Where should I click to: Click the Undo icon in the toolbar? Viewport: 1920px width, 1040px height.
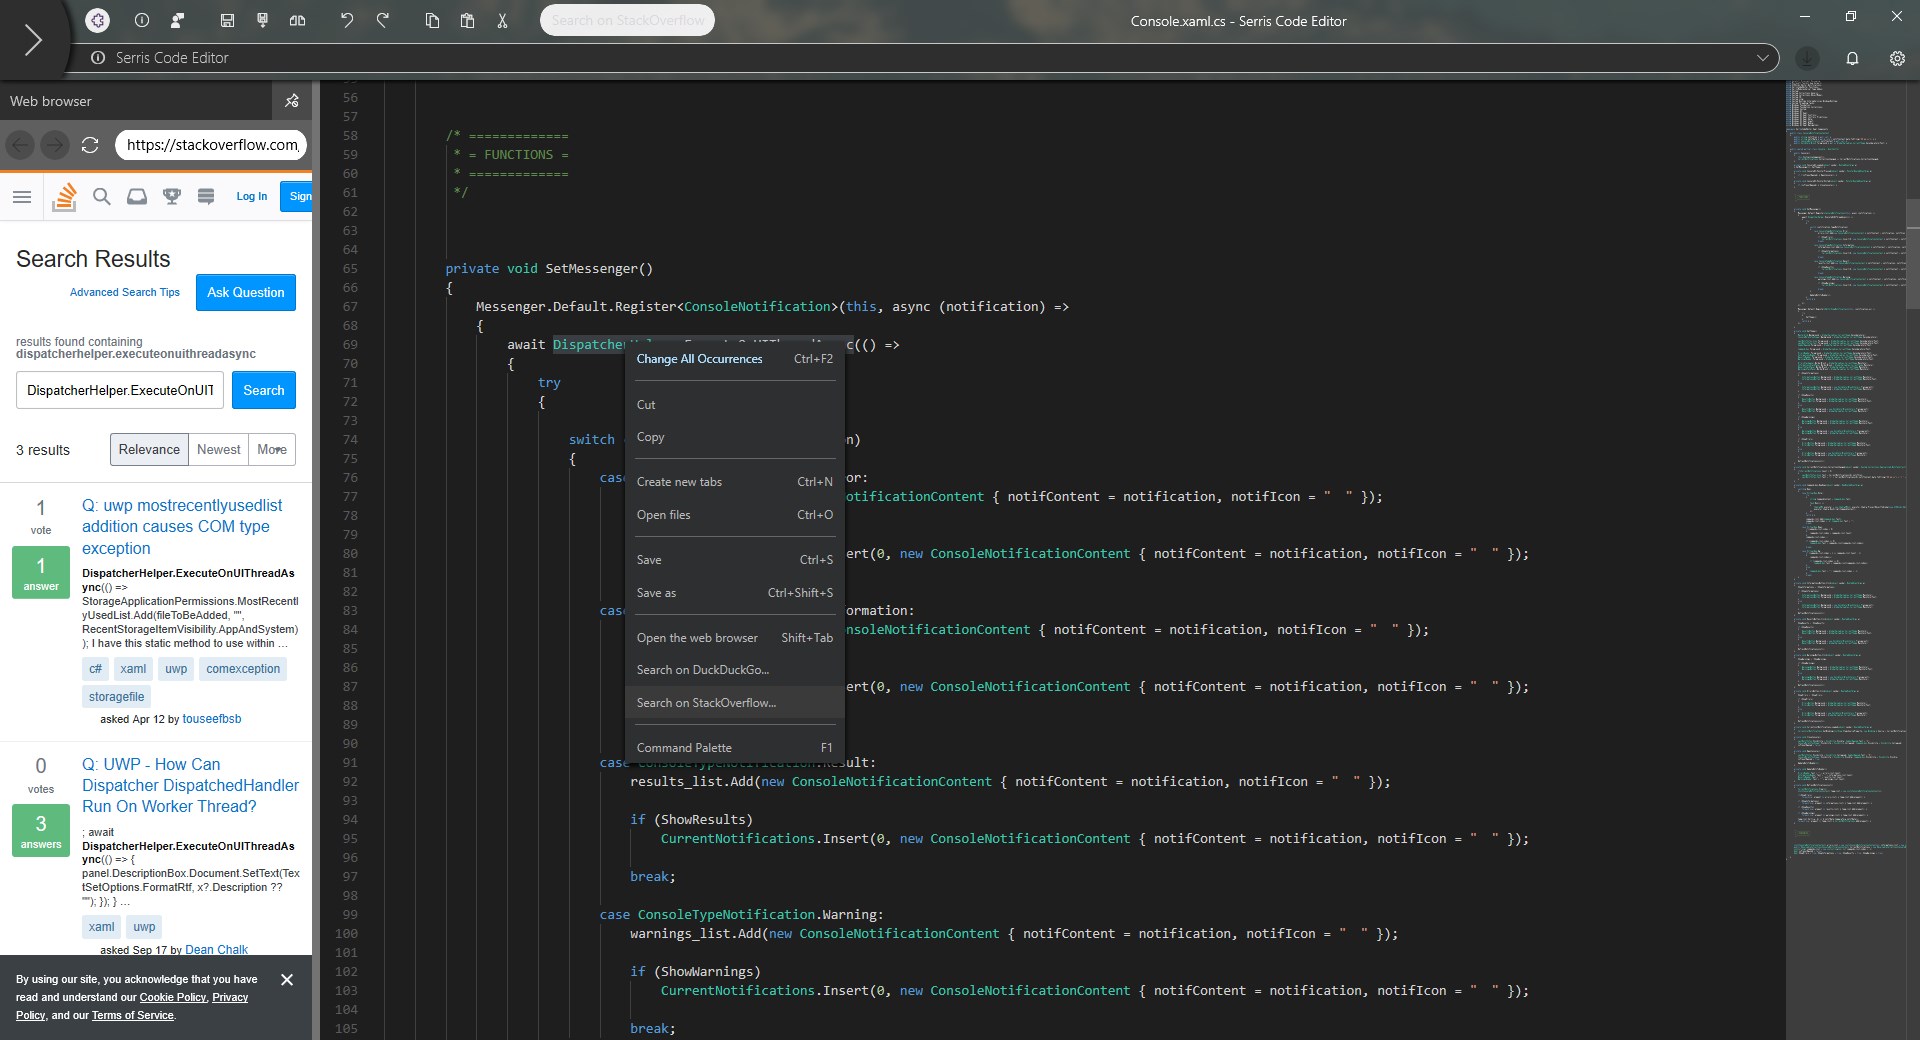click(x=347, y=20)
